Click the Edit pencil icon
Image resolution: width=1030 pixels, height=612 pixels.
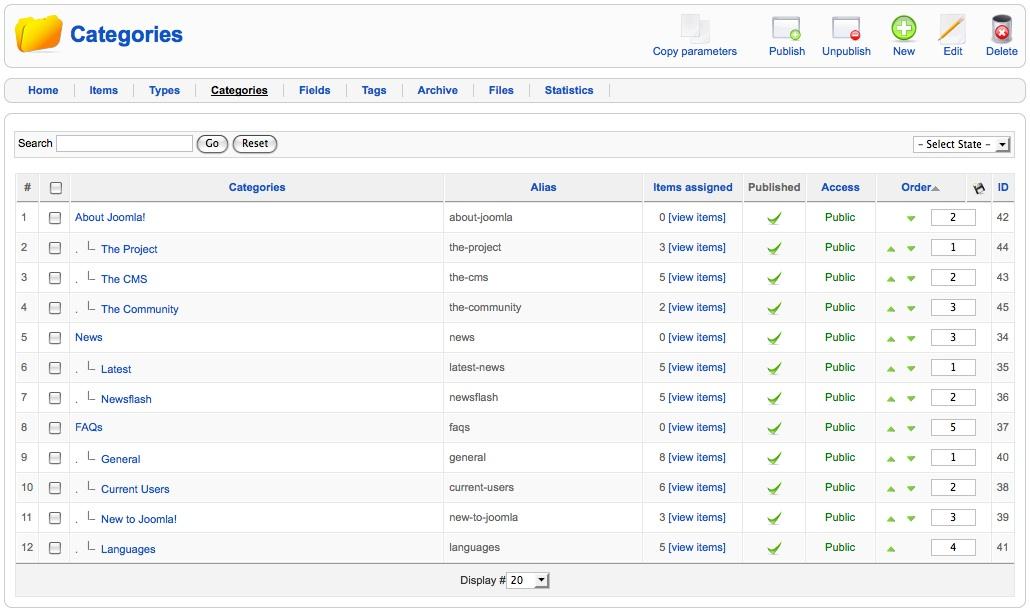coord(952,28)
